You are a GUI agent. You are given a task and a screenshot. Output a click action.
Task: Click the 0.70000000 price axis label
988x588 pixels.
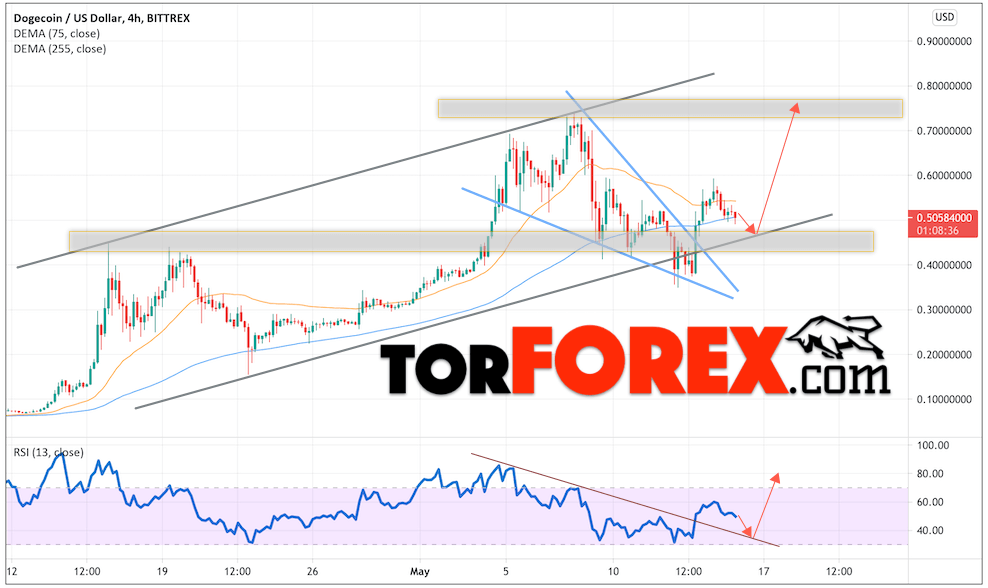pyautogui.click(x=943, y=130)
